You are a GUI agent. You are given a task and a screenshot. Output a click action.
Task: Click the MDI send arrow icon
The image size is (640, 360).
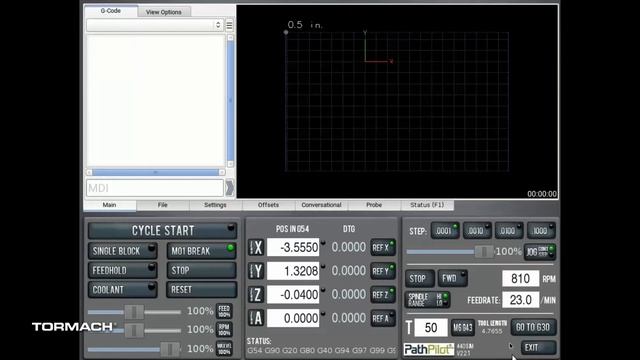(229, 188)
